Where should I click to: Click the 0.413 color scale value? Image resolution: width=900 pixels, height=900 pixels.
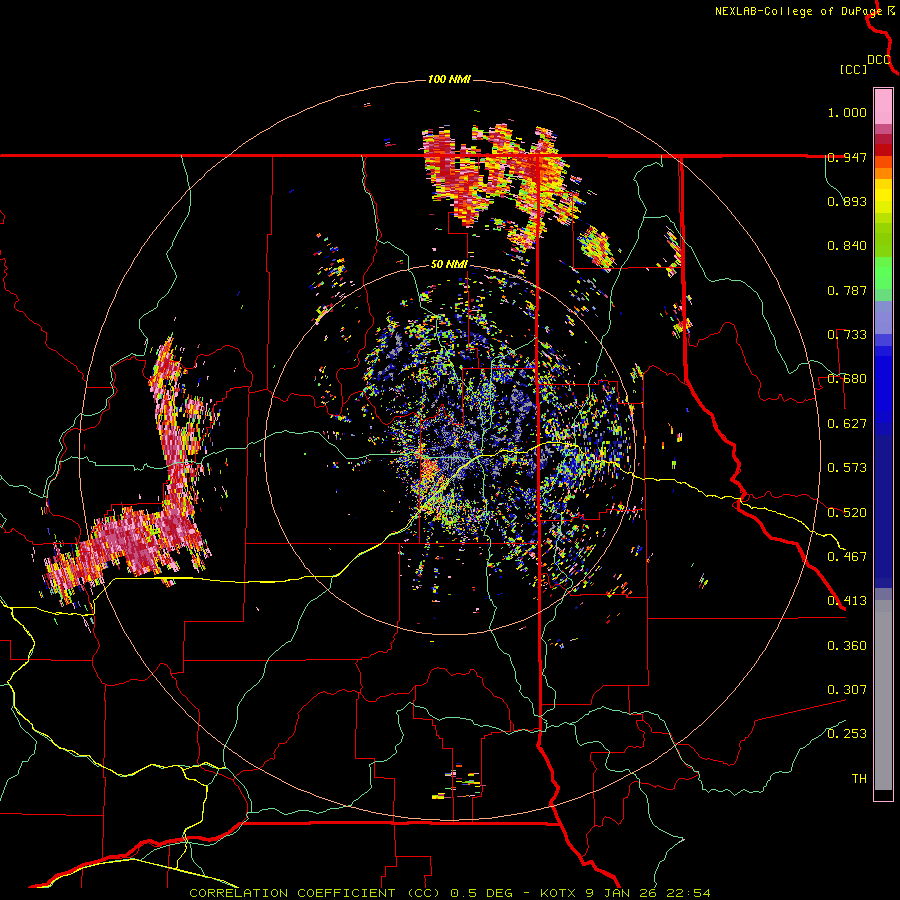click(847, 601)
